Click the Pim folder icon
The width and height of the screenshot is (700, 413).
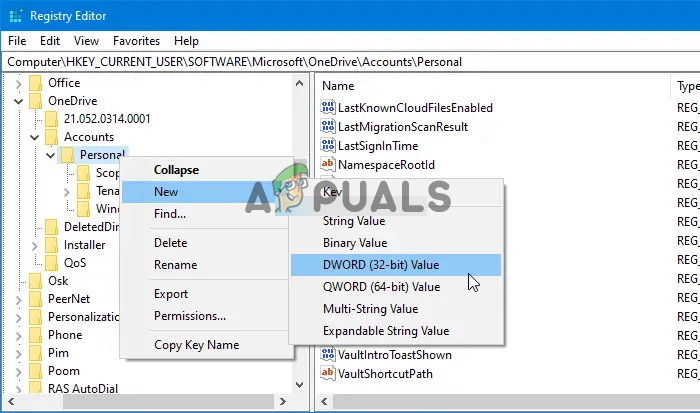[x=35, y=353]
